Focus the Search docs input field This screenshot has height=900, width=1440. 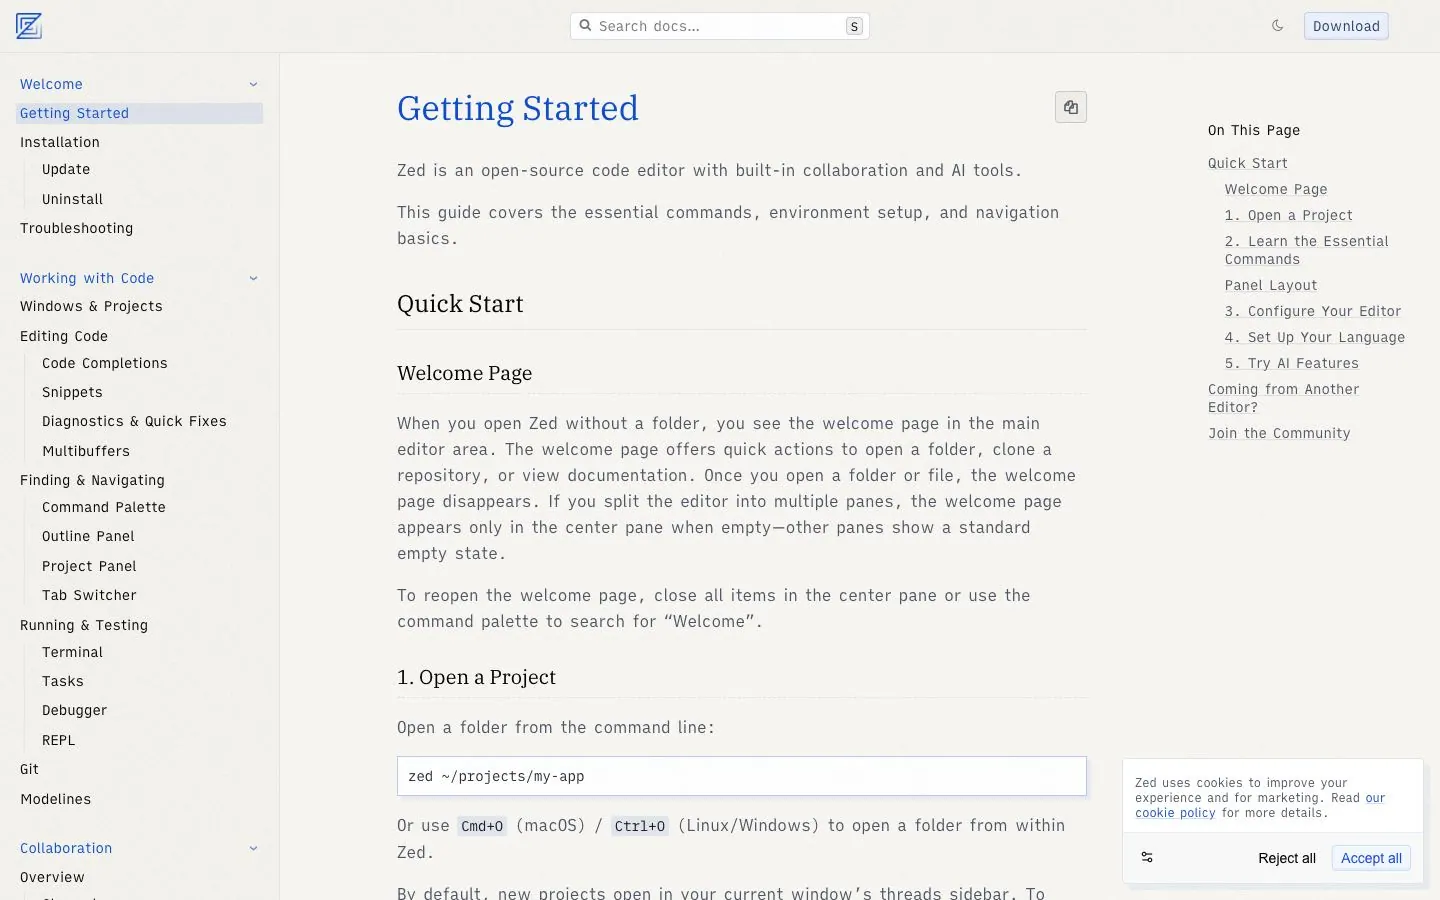(720, 26)
